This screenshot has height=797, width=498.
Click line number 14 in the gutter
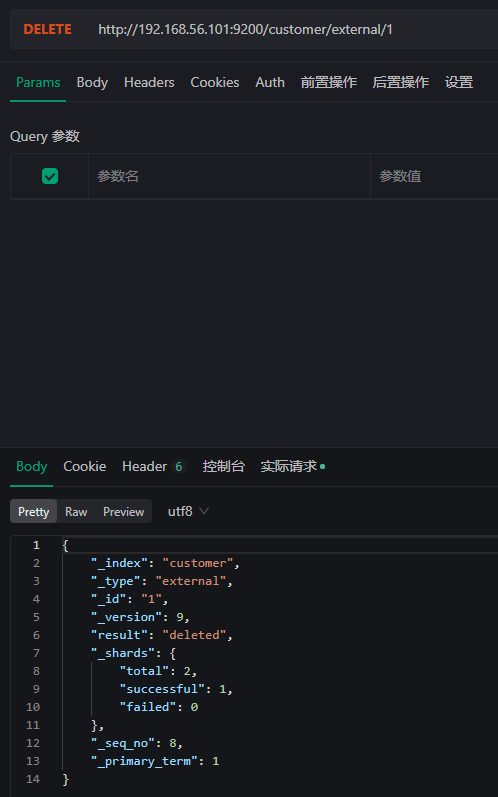click(x=33, y=779)
